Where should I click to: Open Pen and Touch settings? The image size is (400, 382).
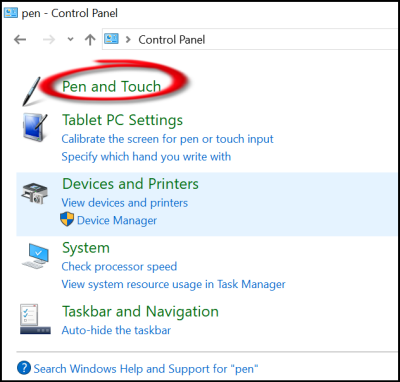click(x=112, y=86)
